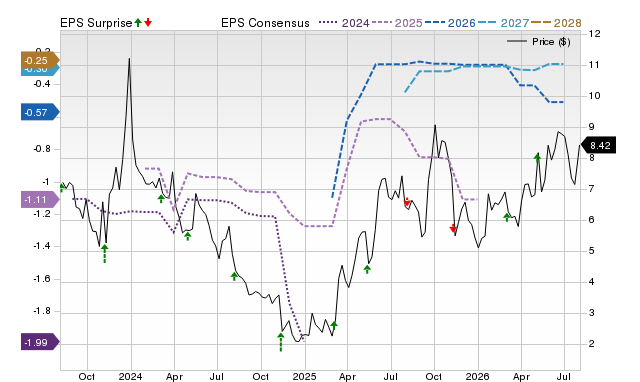Click the -1.4 label on the EPS axis
640x382 pixels.
click(42, 246)
